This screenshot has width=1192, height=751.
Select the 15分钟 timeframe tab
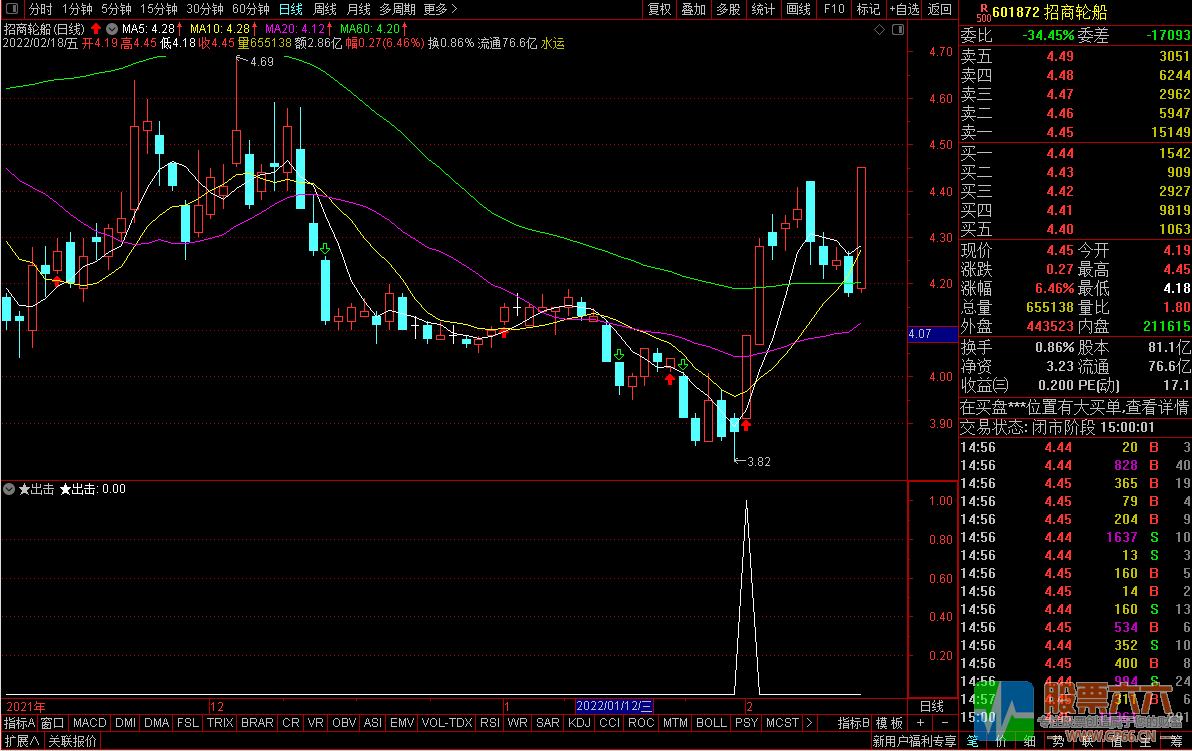tap(159, 9)
